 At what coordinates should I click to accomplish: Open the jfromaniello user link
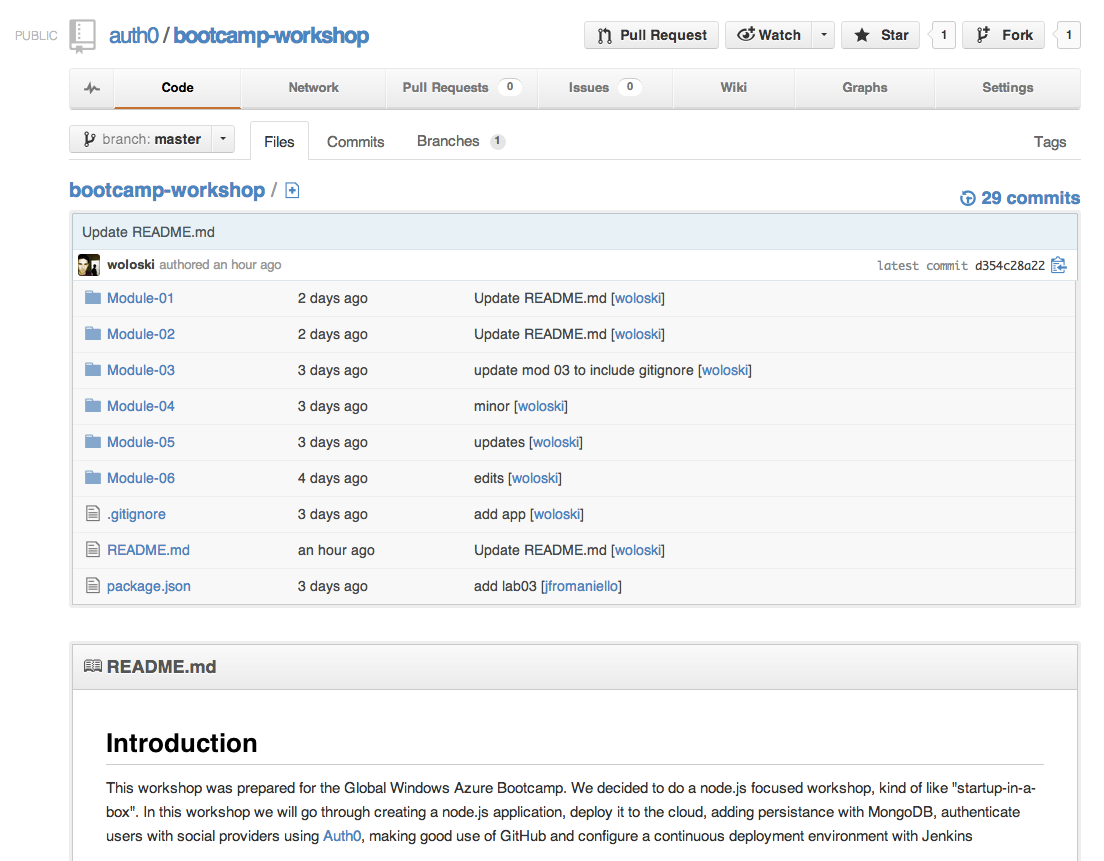click(x=581, y=586)
